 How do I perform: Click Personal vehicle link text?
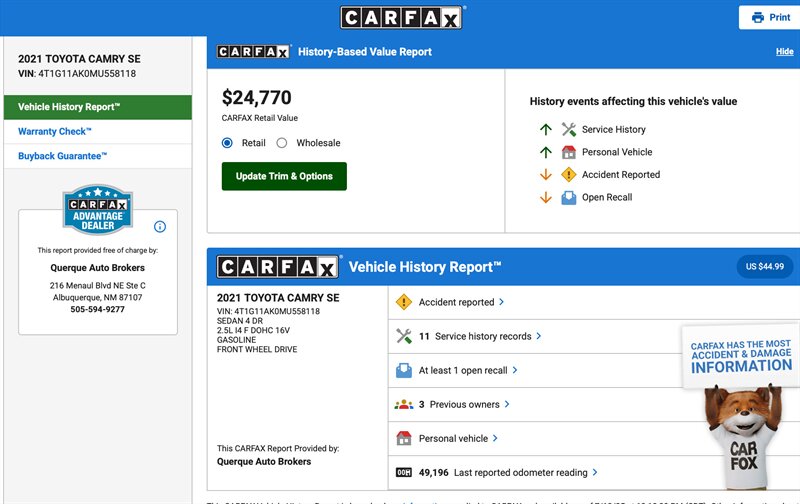pyautogui.click(x=454, y=438)
